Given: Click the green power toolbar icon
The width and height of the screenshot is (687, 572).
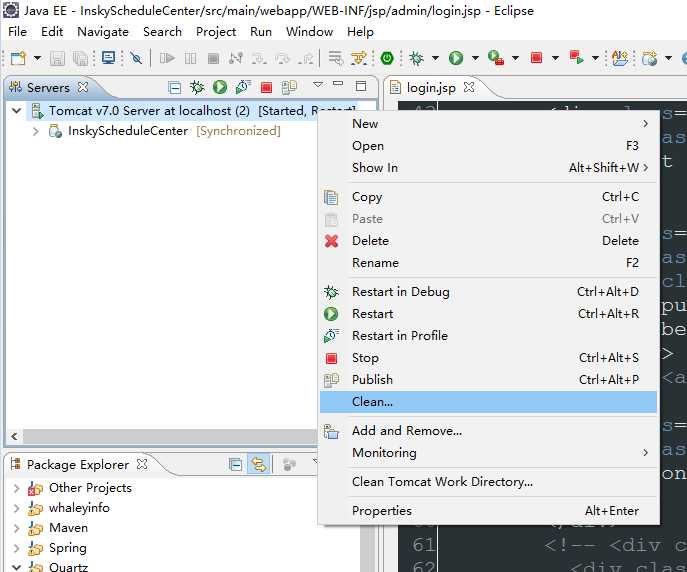Looking at the screenshot, I should [x=387, y=58].
